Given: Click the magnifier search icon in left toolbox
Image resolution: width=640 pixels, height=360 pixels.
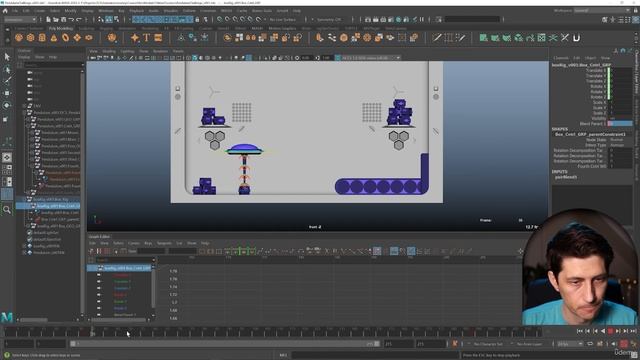Looking at the screenshot, I should 7,210.
